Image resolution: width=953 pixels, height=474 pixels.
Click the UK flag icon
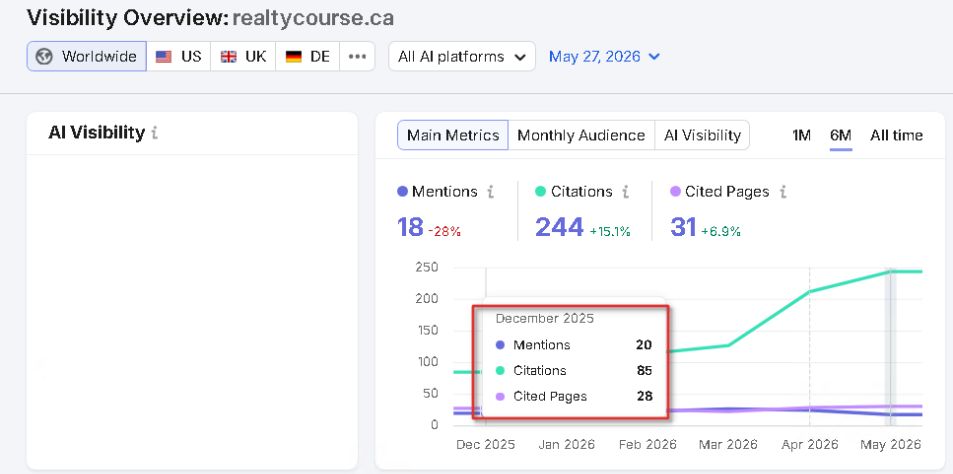click(x=229, y=57)
